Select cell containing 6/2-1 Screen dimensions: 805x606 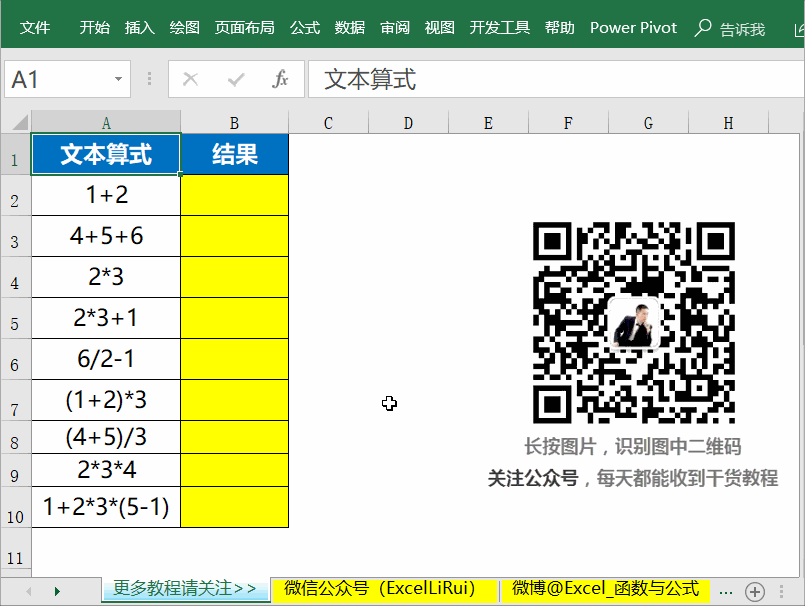(x=106, y=359)
